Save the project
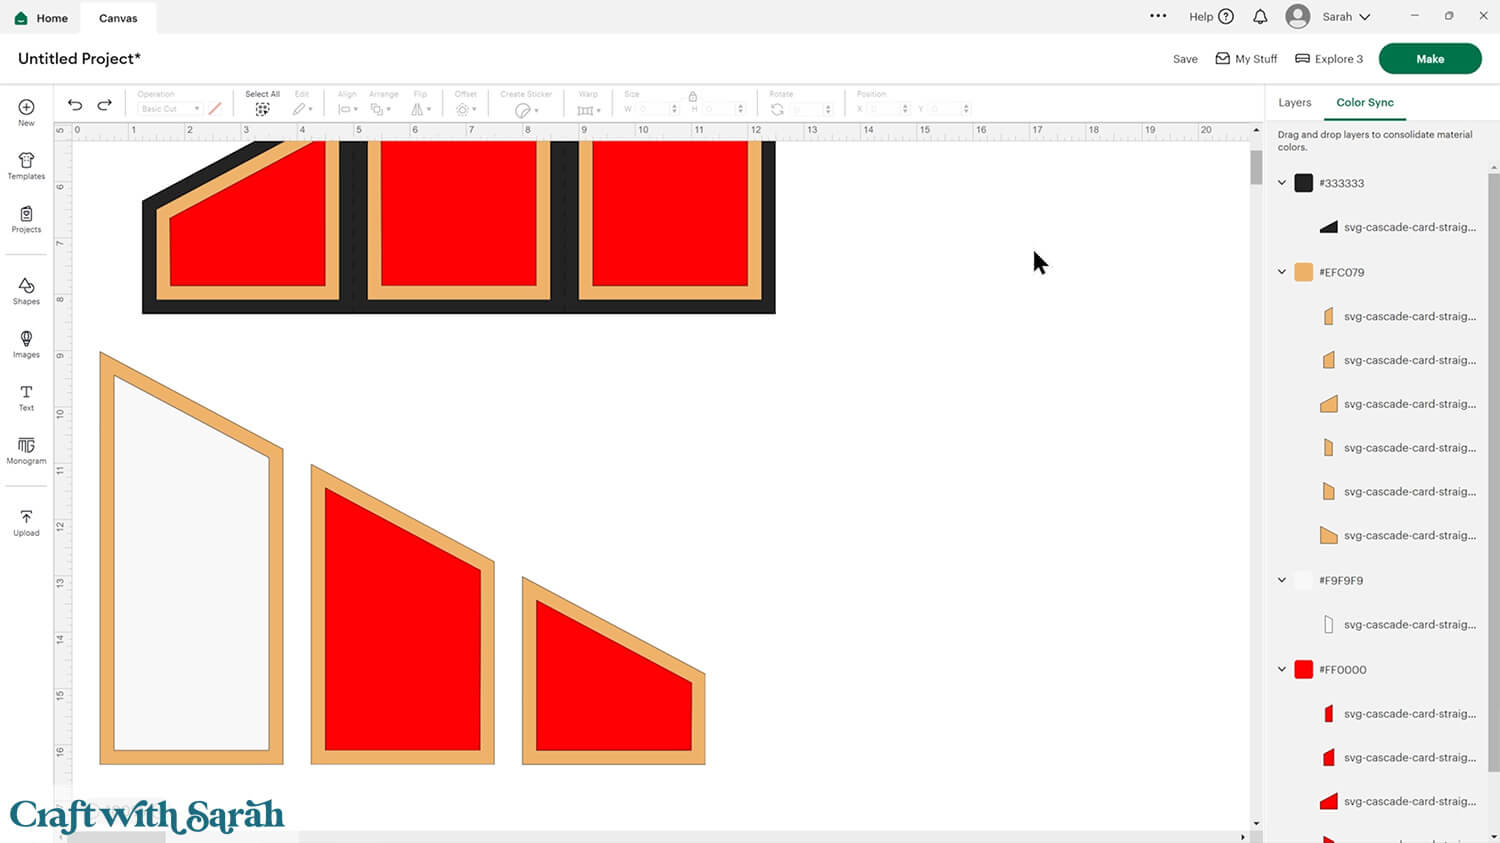This screenshot has width=1500, height=843. point(1185,59)
